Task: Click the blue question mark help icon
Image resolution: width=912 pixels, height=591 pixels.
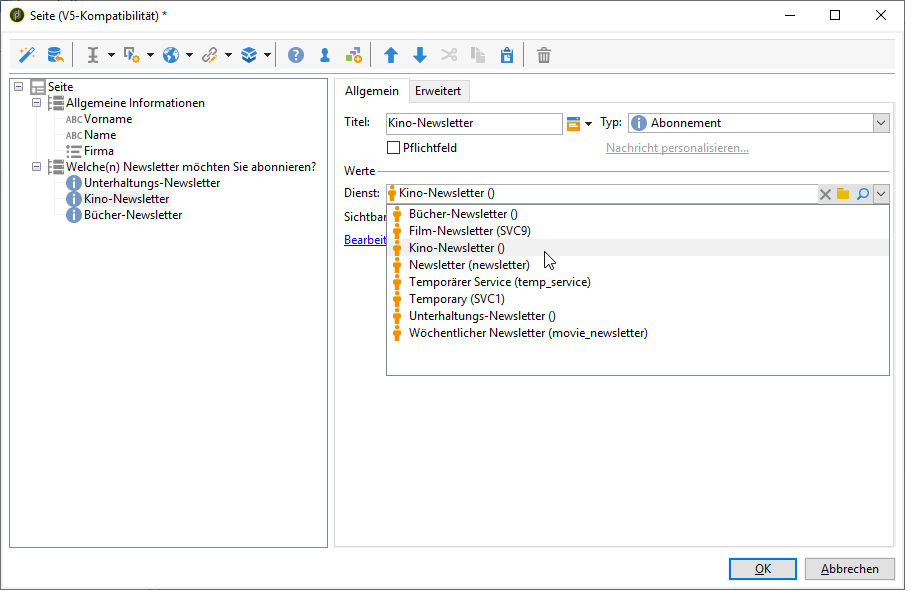Action: [x=295, y=55]
